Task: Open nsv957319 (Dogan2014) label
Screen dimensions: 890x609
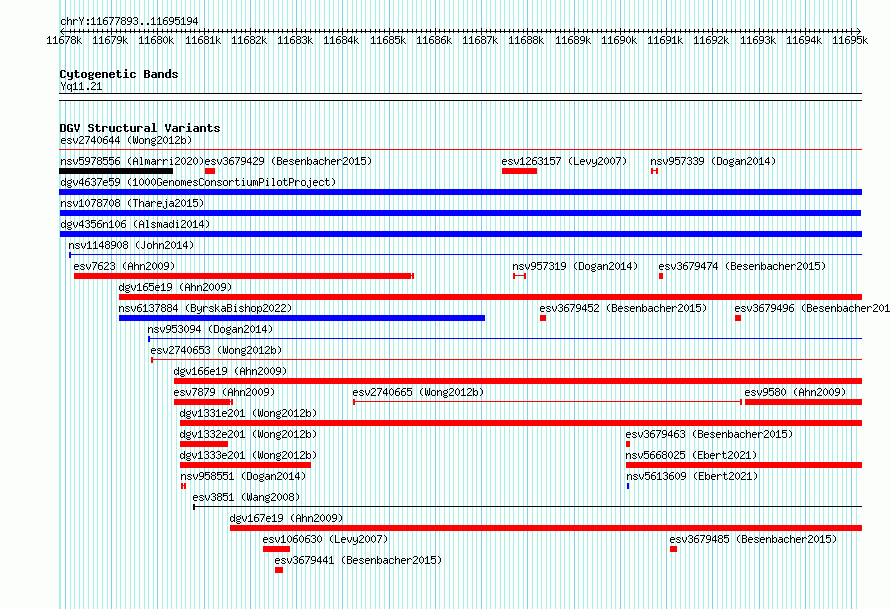Action: tap(575, 266)
